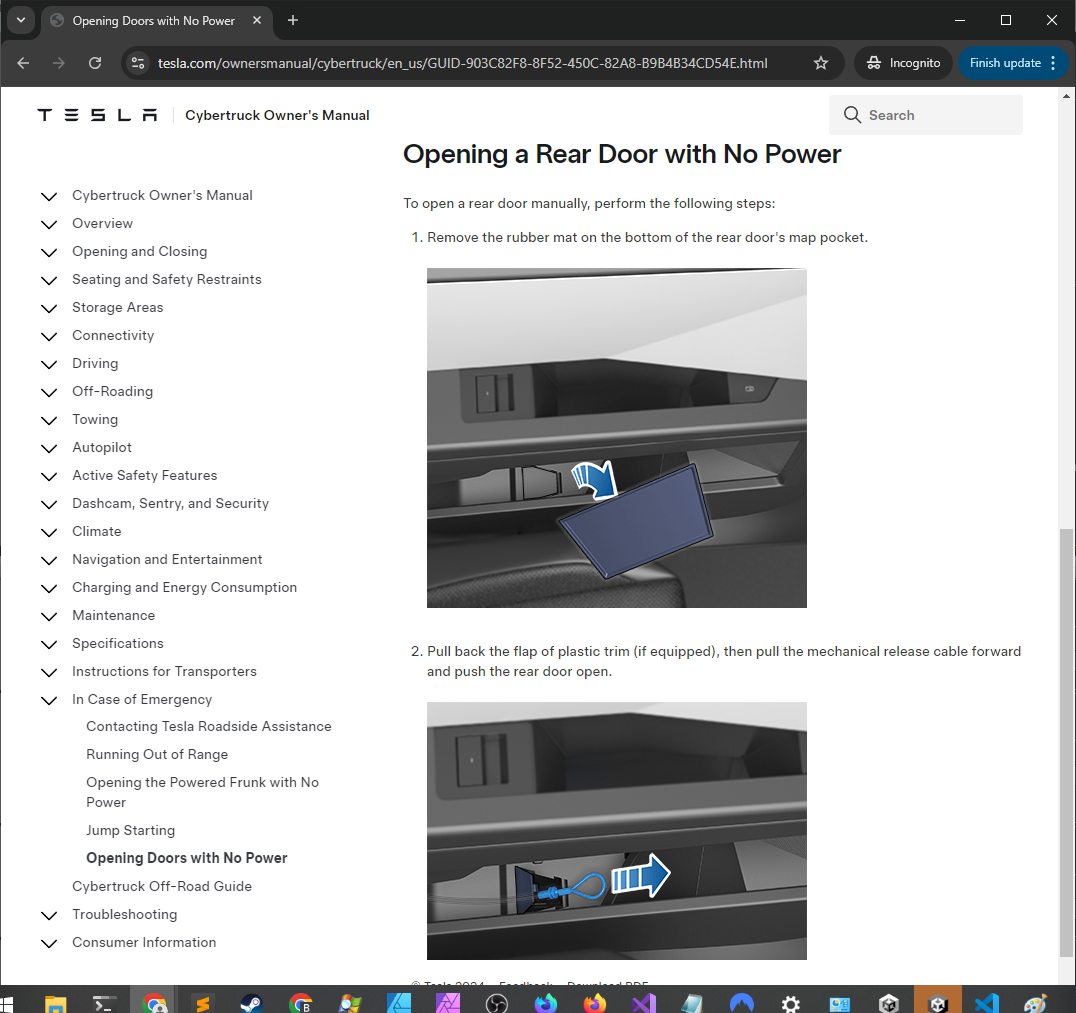Click the mechanical release cable illustration

click(x=617, y=830)
